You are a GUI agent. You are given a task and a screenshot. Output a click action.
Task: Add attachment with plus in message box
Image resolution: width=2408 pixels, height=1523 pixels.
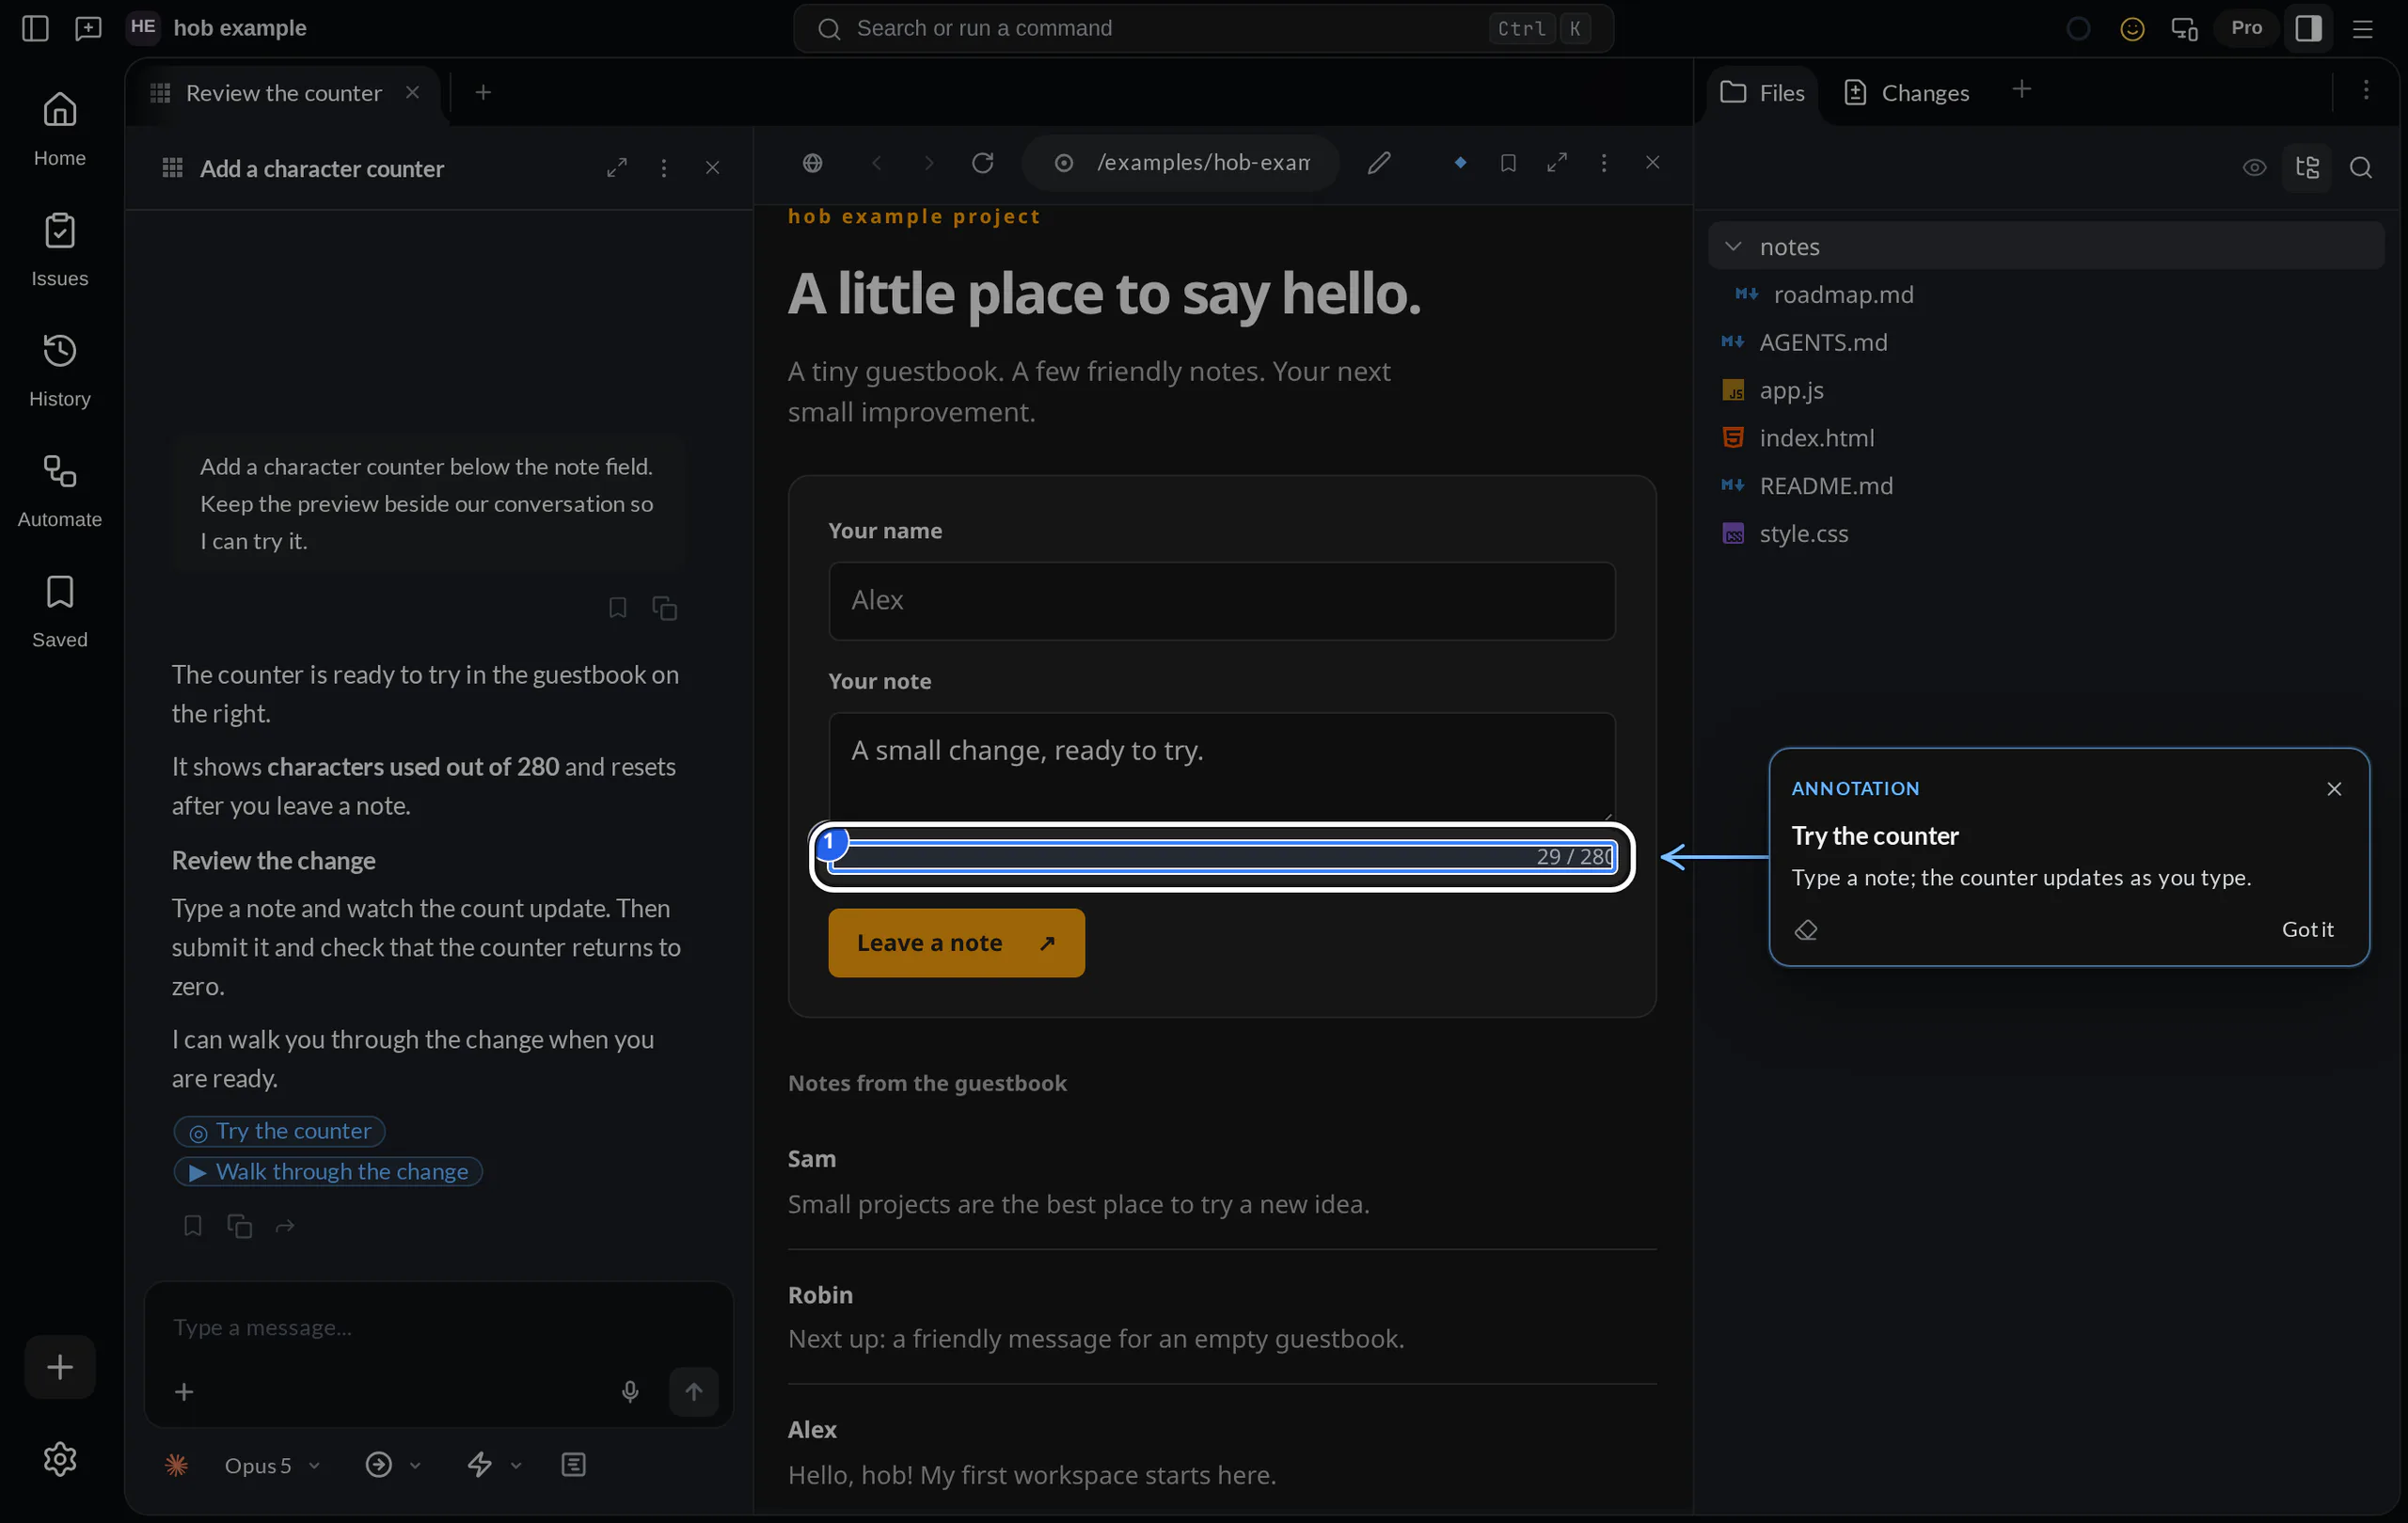tap(184, 1391)
